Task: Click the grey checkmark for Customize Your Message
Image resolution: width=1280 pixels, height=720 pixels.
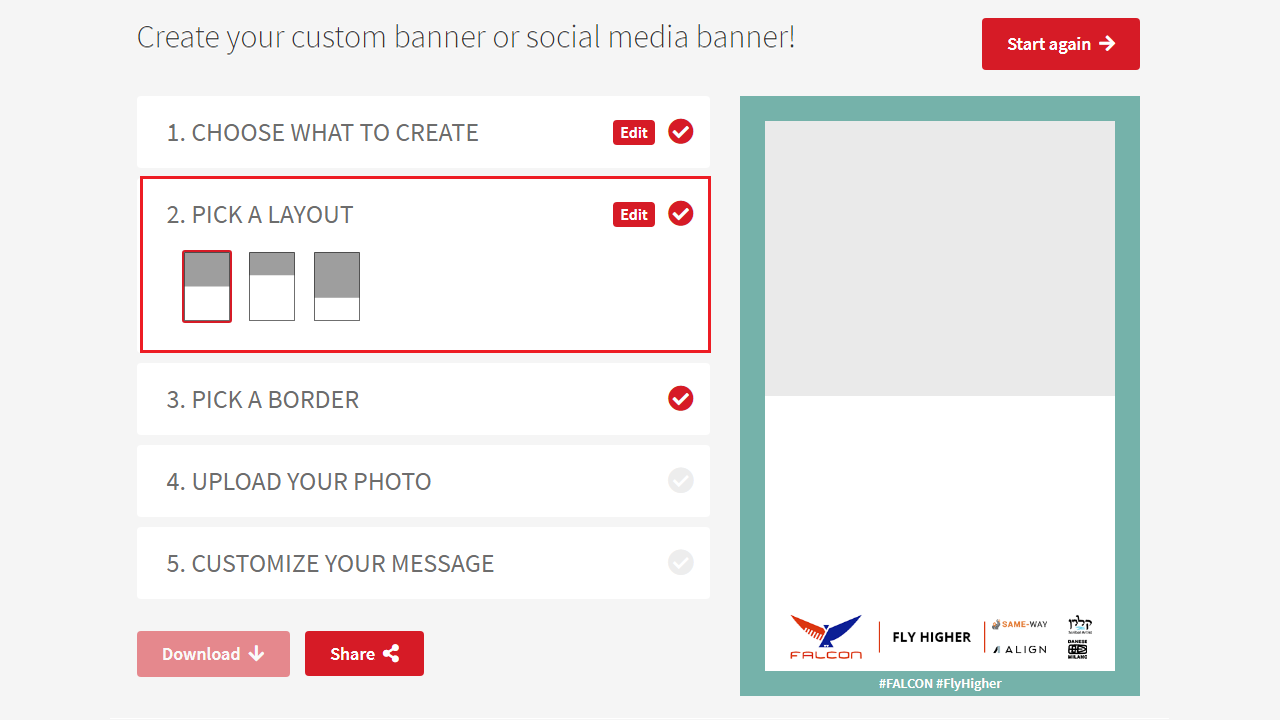Action: point(681,563)
